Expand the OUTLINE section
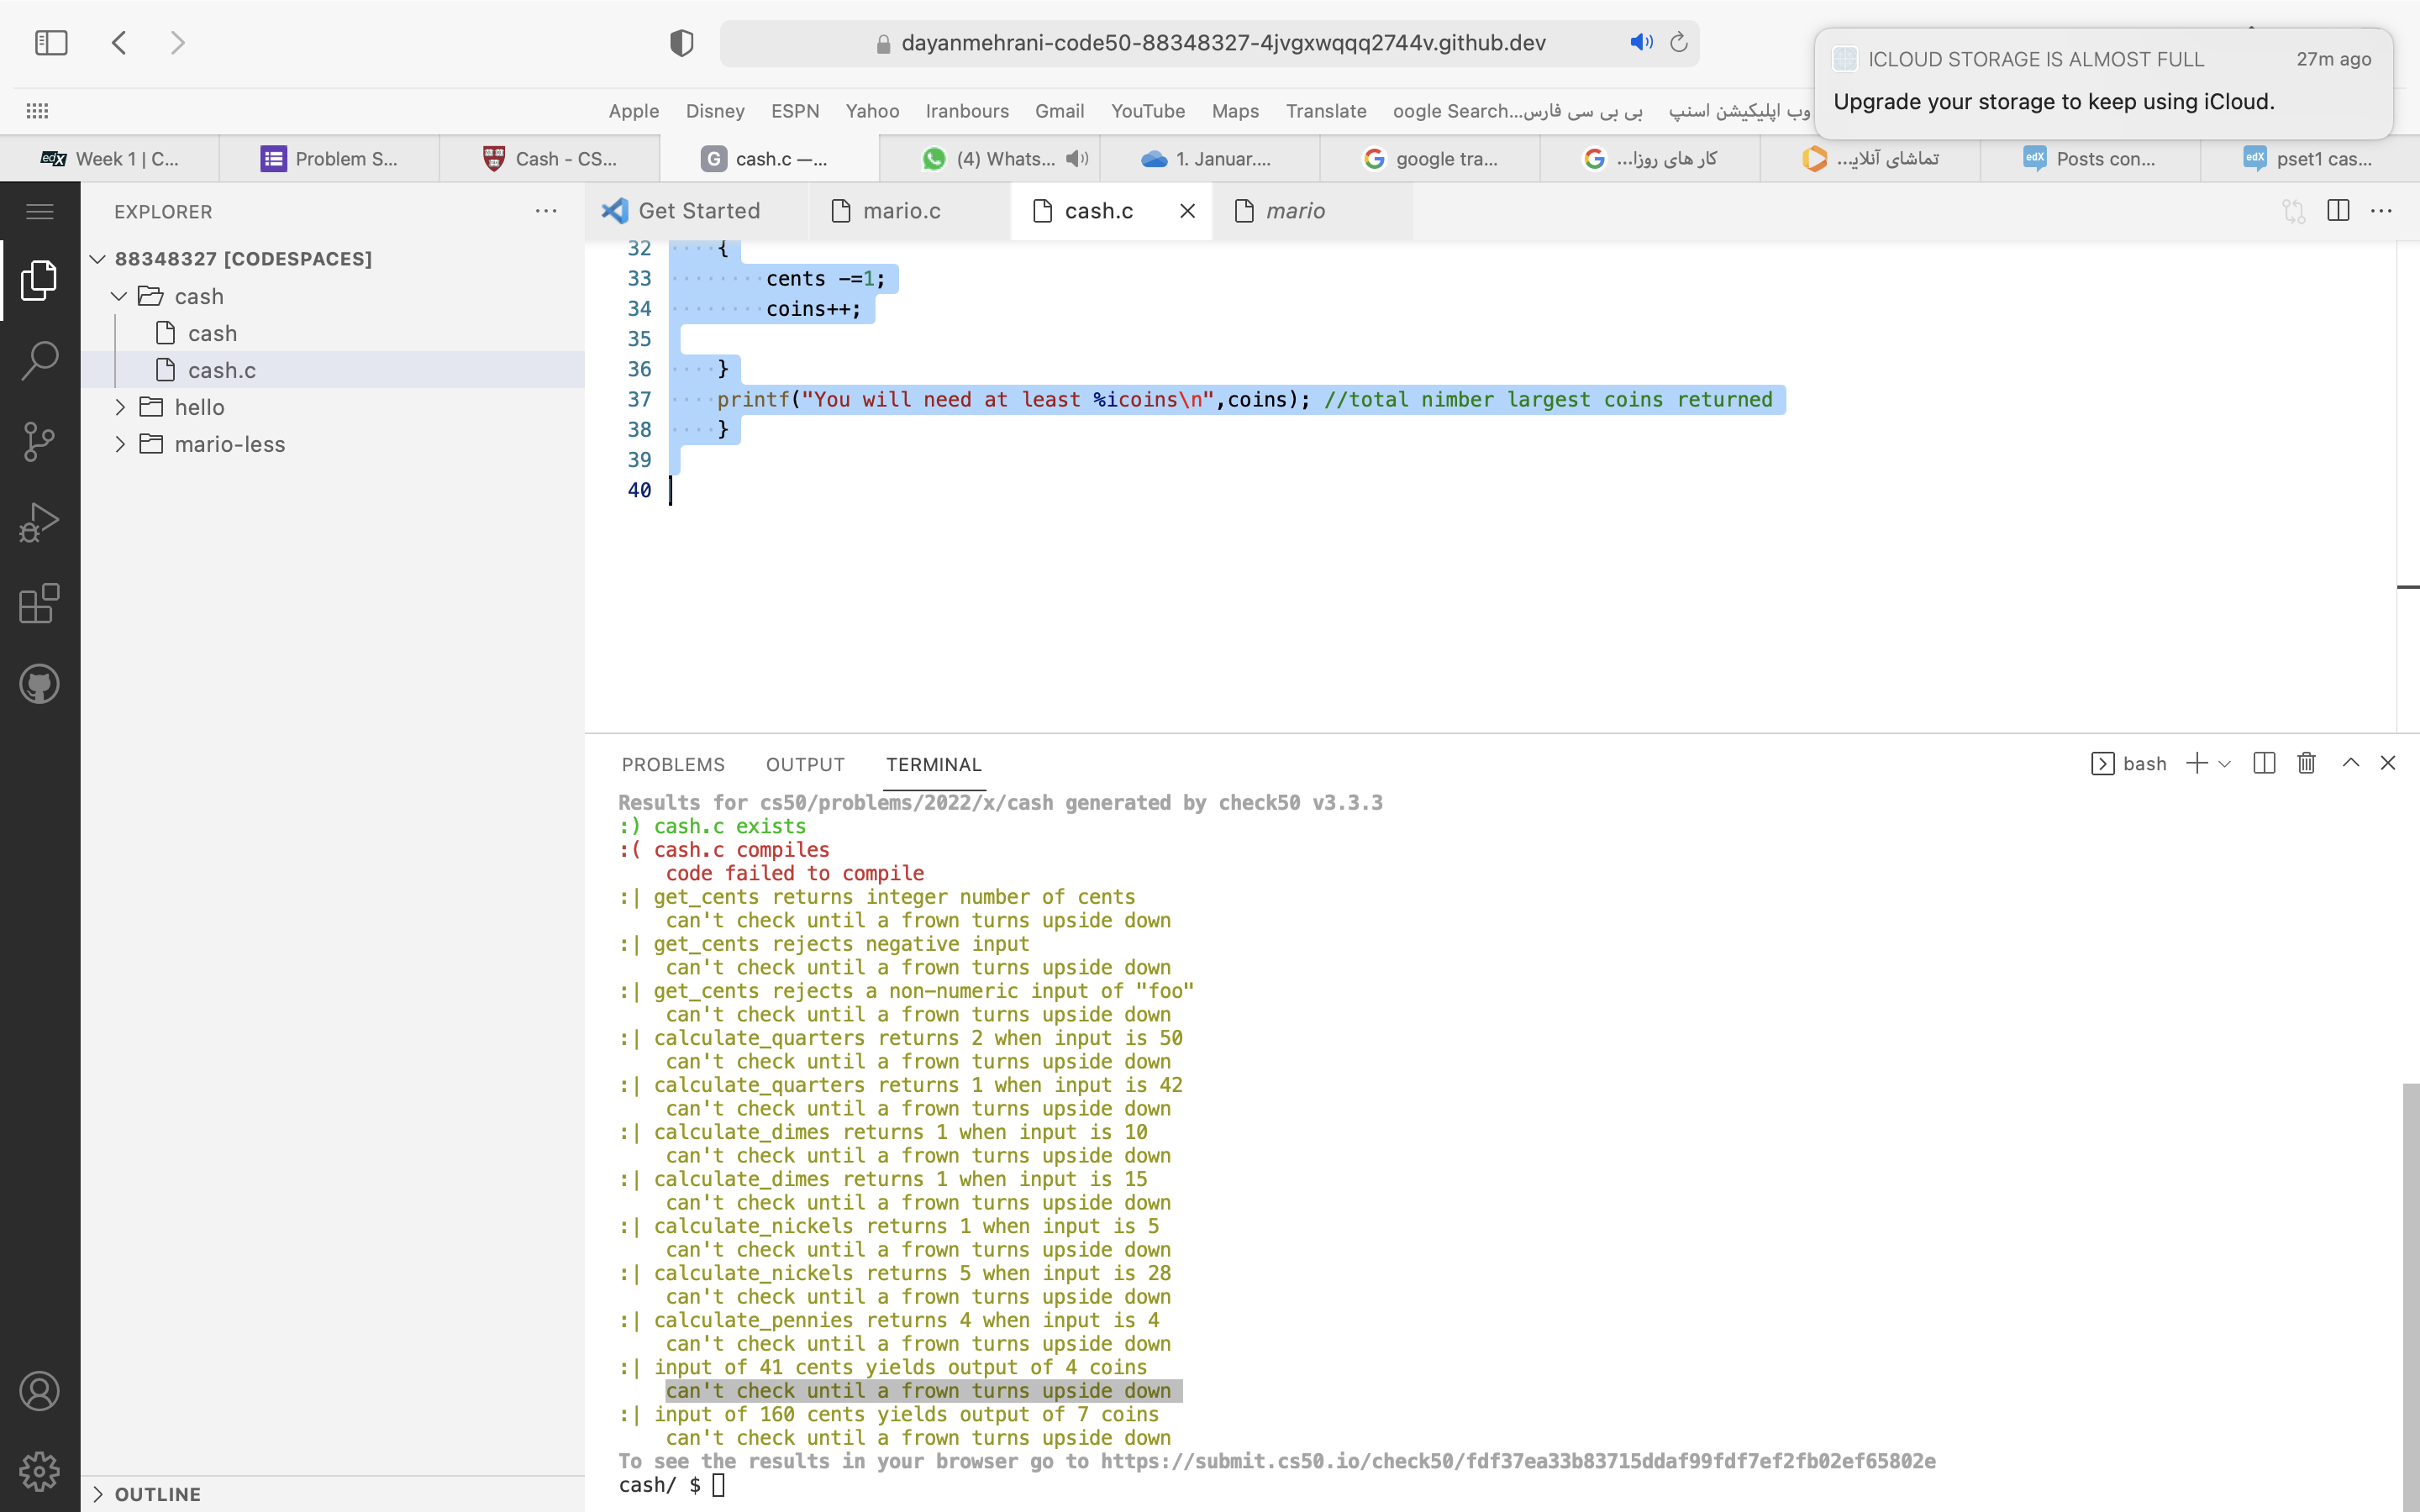The width and height of the screenshot is (2420, 1512). point(97,1494)
